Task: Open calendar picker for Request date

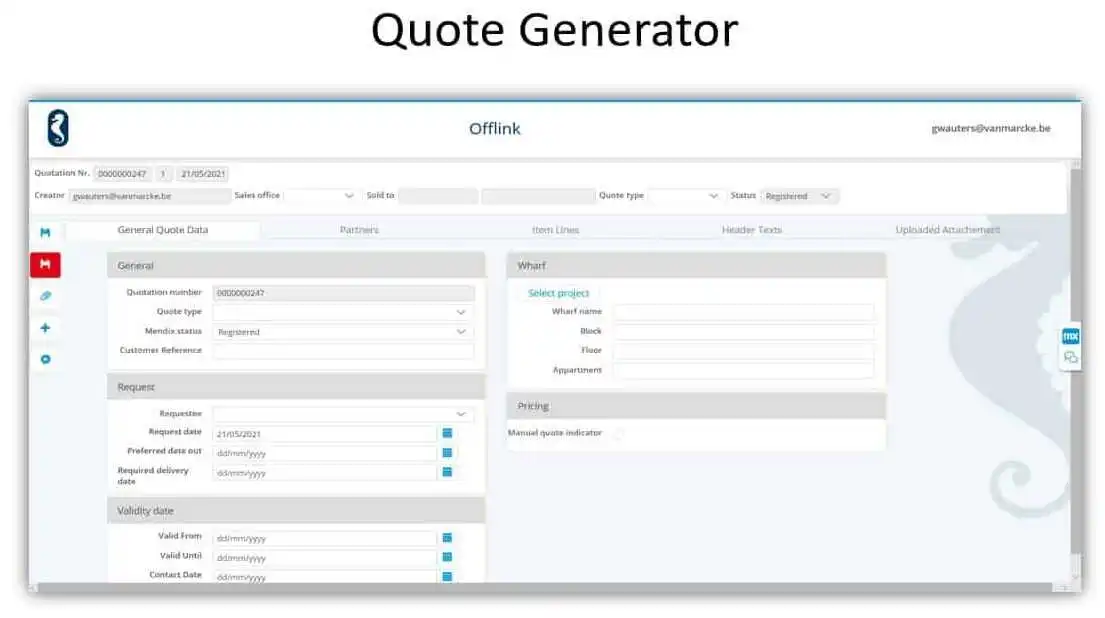Action: (x=447, y=433)
